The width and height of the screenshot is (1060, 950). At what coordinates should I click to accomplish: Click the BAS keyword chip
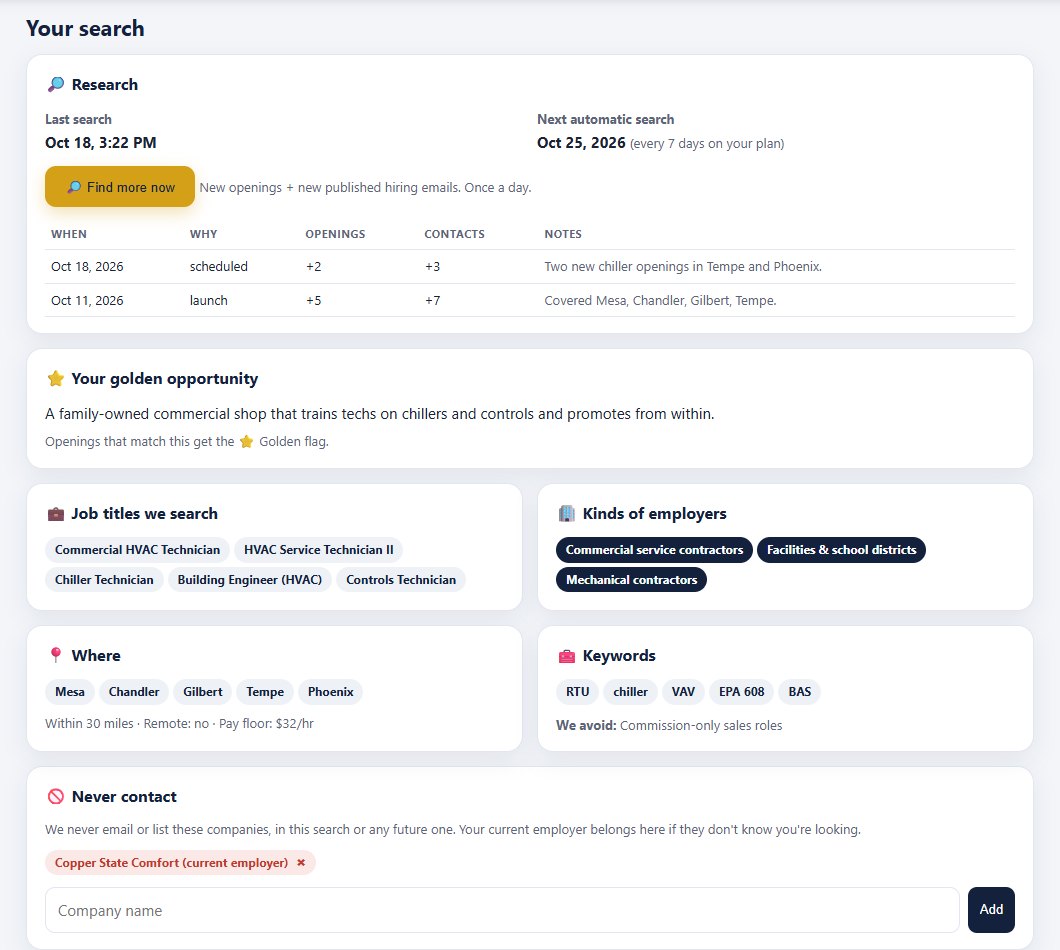tap(800, 692)
